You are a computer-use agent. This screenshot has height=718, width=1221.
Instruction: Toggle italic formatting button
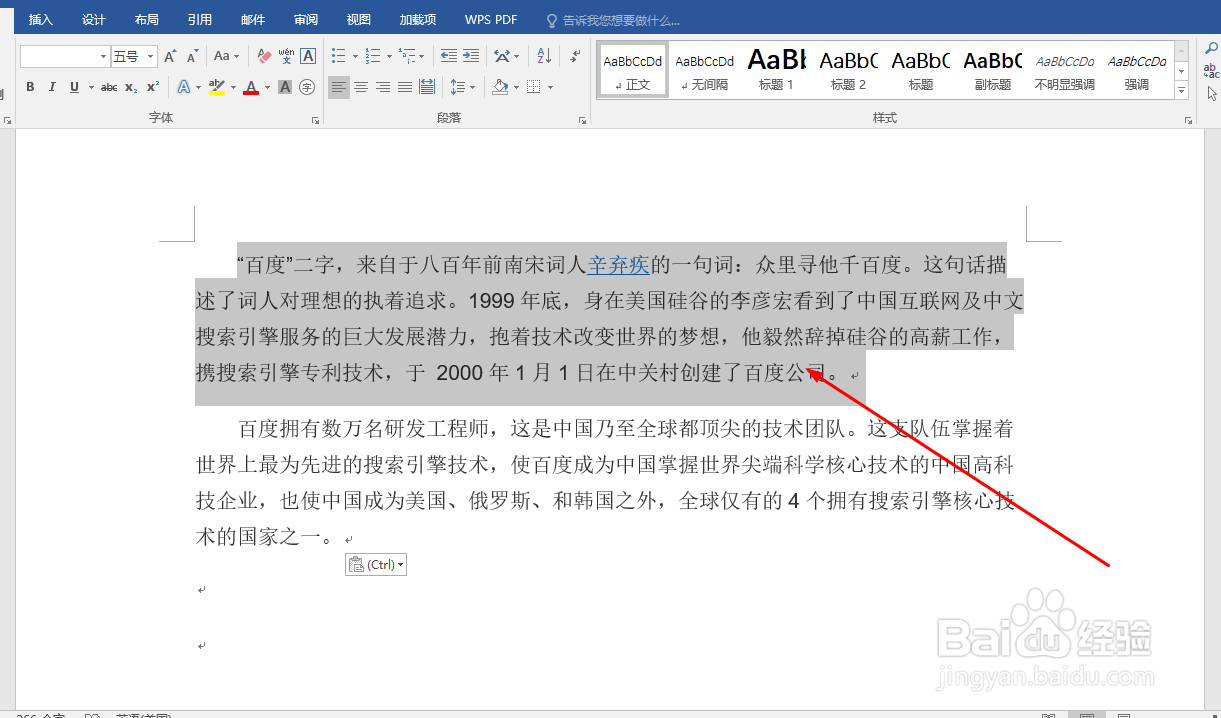(52, 88)
